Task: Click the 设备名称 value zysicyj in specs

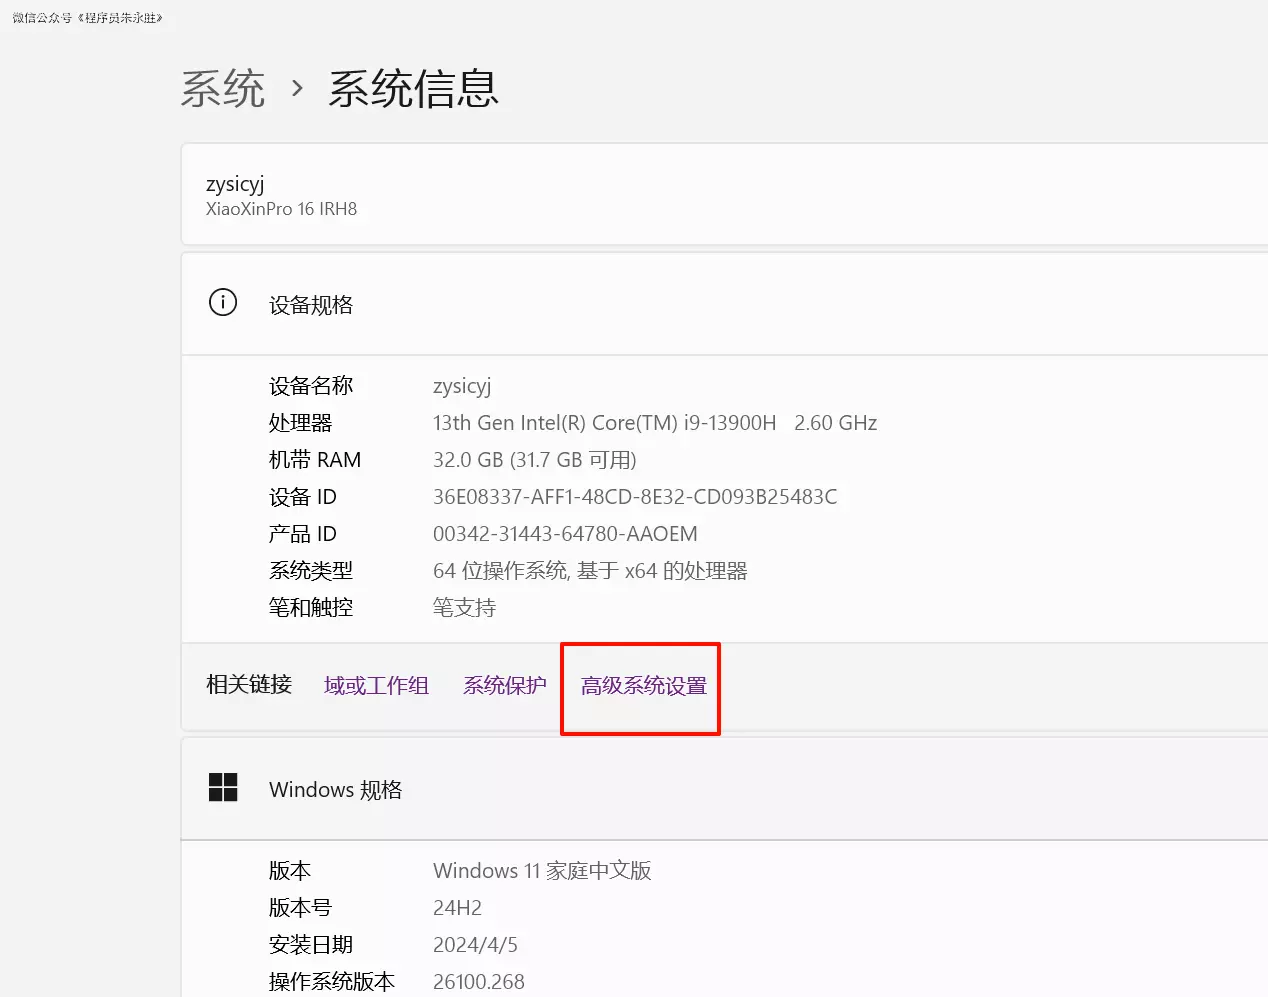Action: pyautogui.click(x=462, y=386)
